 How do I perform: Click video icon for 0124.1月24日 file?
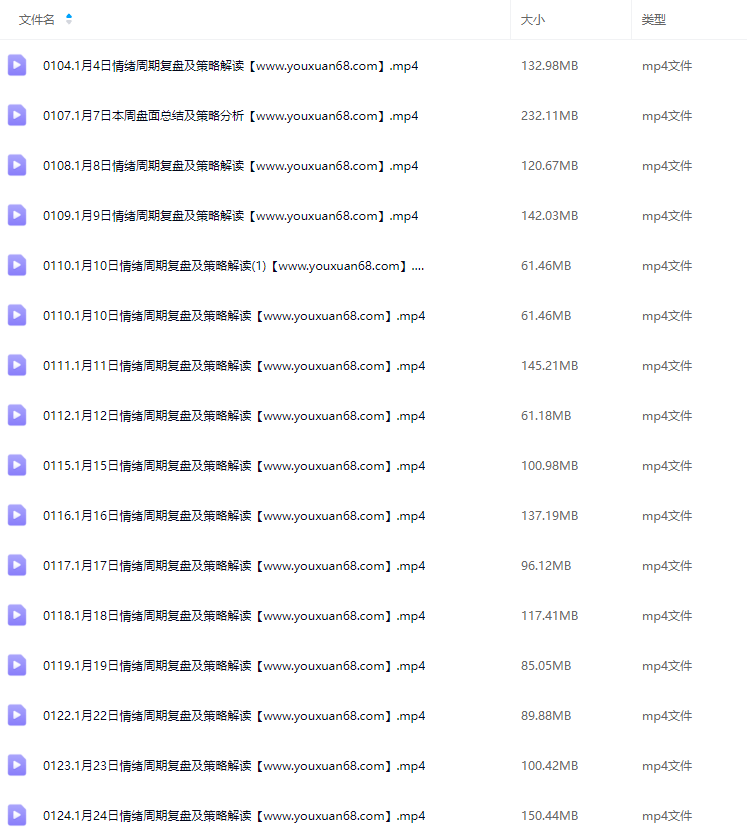pyautogui.click(x=17, y=815)
